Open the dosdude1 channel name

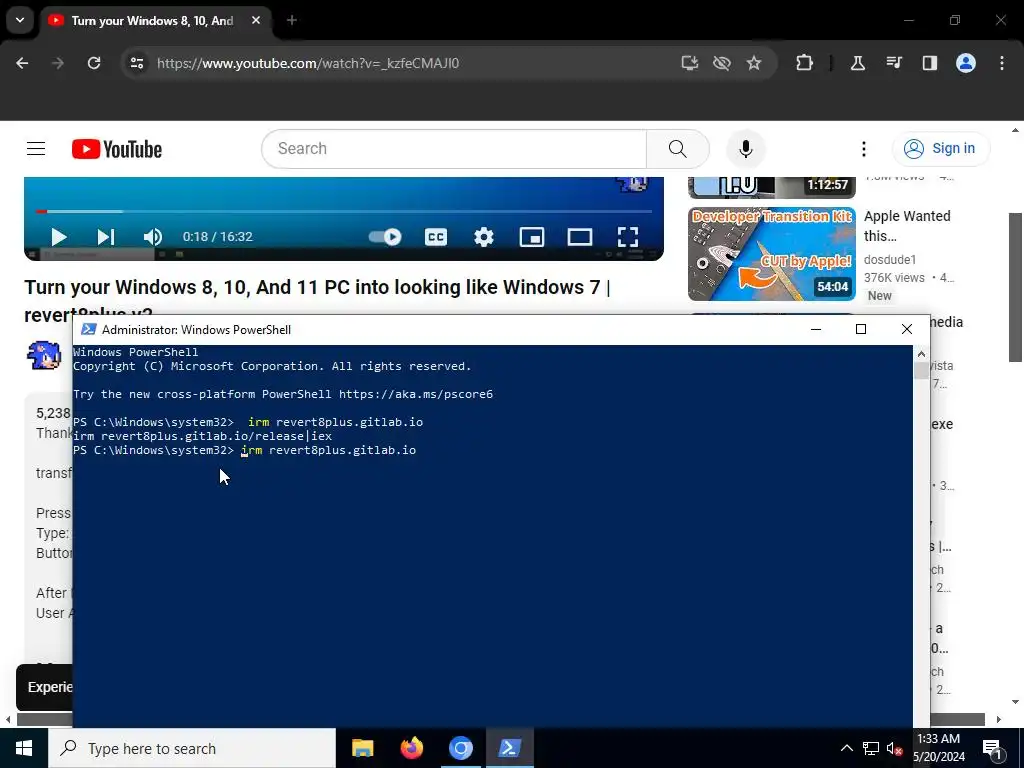click(x=889, y=259)
